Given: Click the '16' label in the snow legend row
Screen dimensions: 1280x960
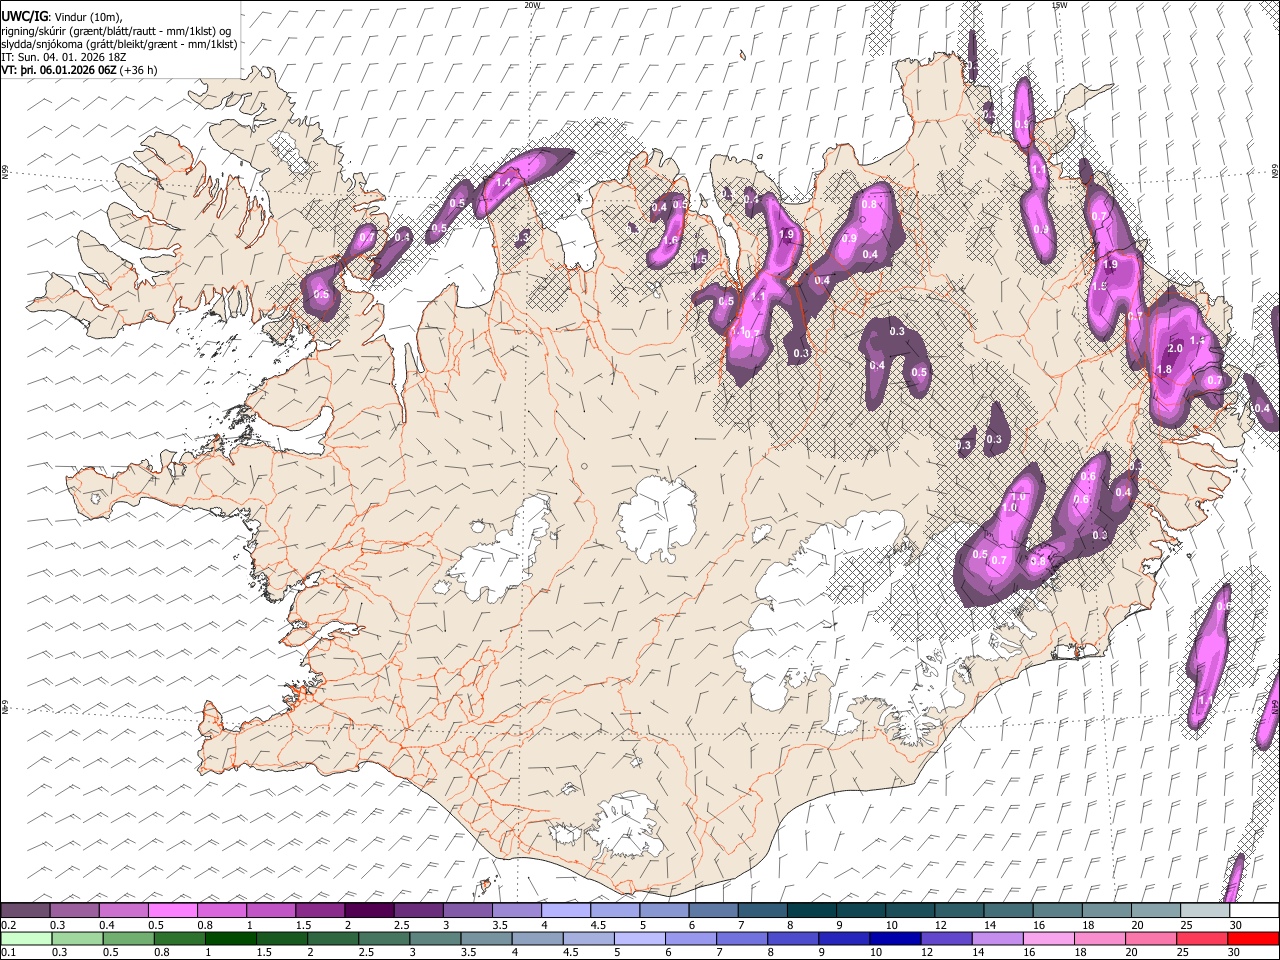Looking at the screenshot, I should [1040, 925].
